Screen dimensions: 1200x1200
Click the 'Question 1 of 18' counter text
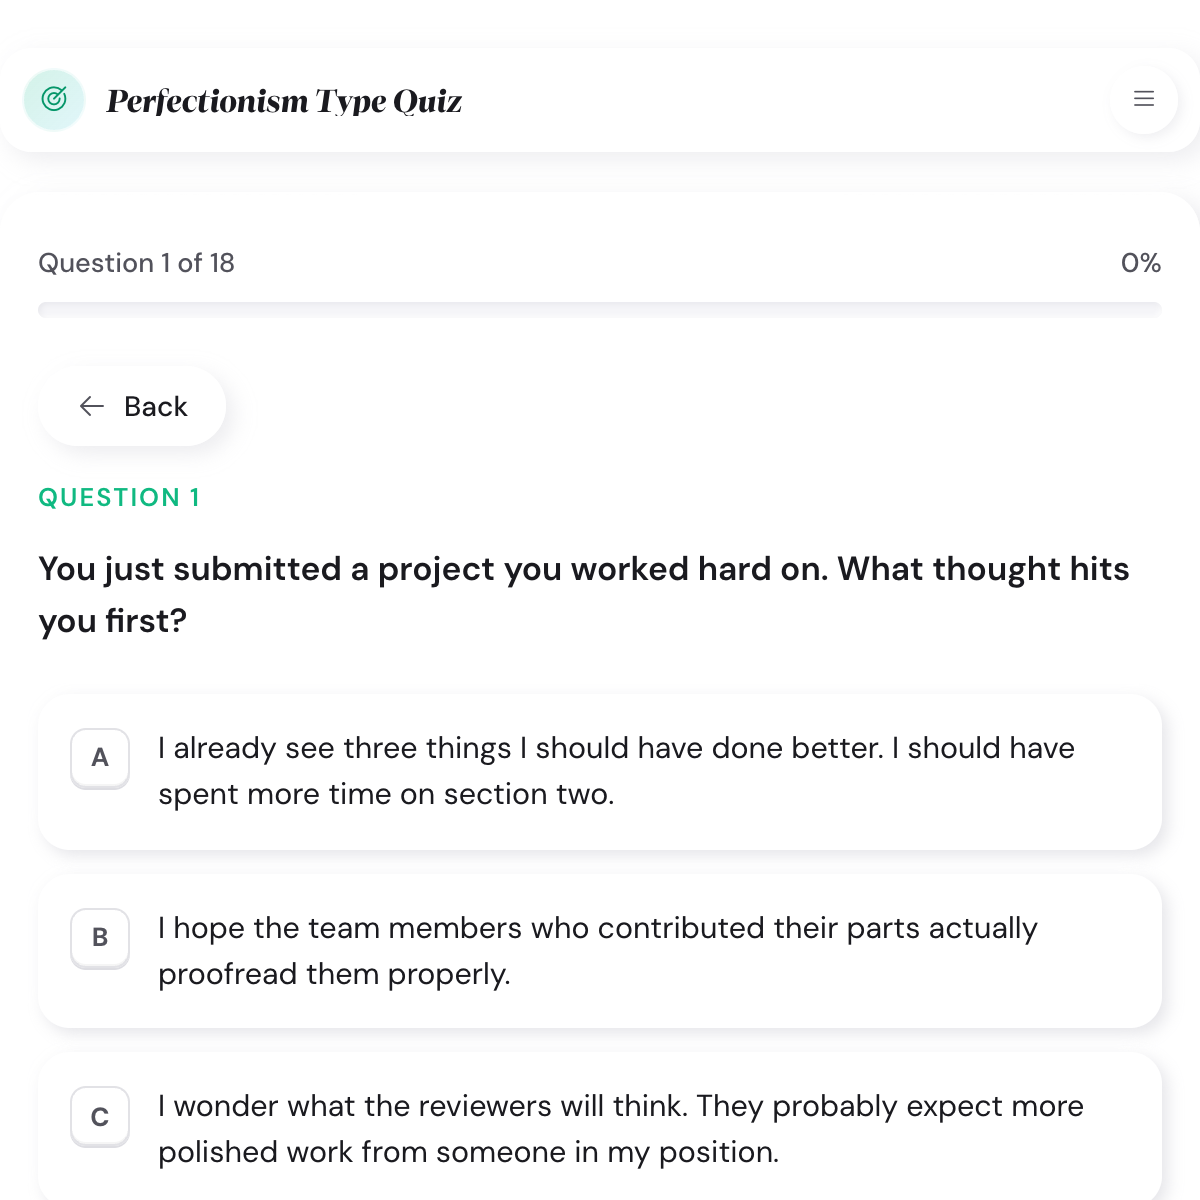tap(136, 263)
